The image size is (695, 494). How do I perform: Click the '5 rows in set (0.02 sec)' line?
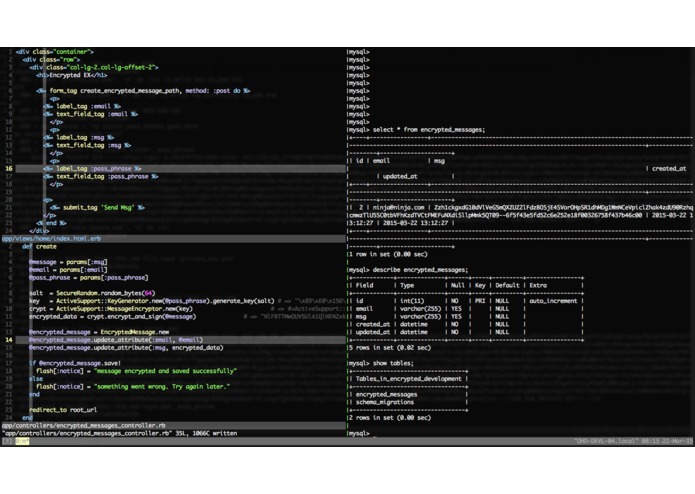[390, 348]
